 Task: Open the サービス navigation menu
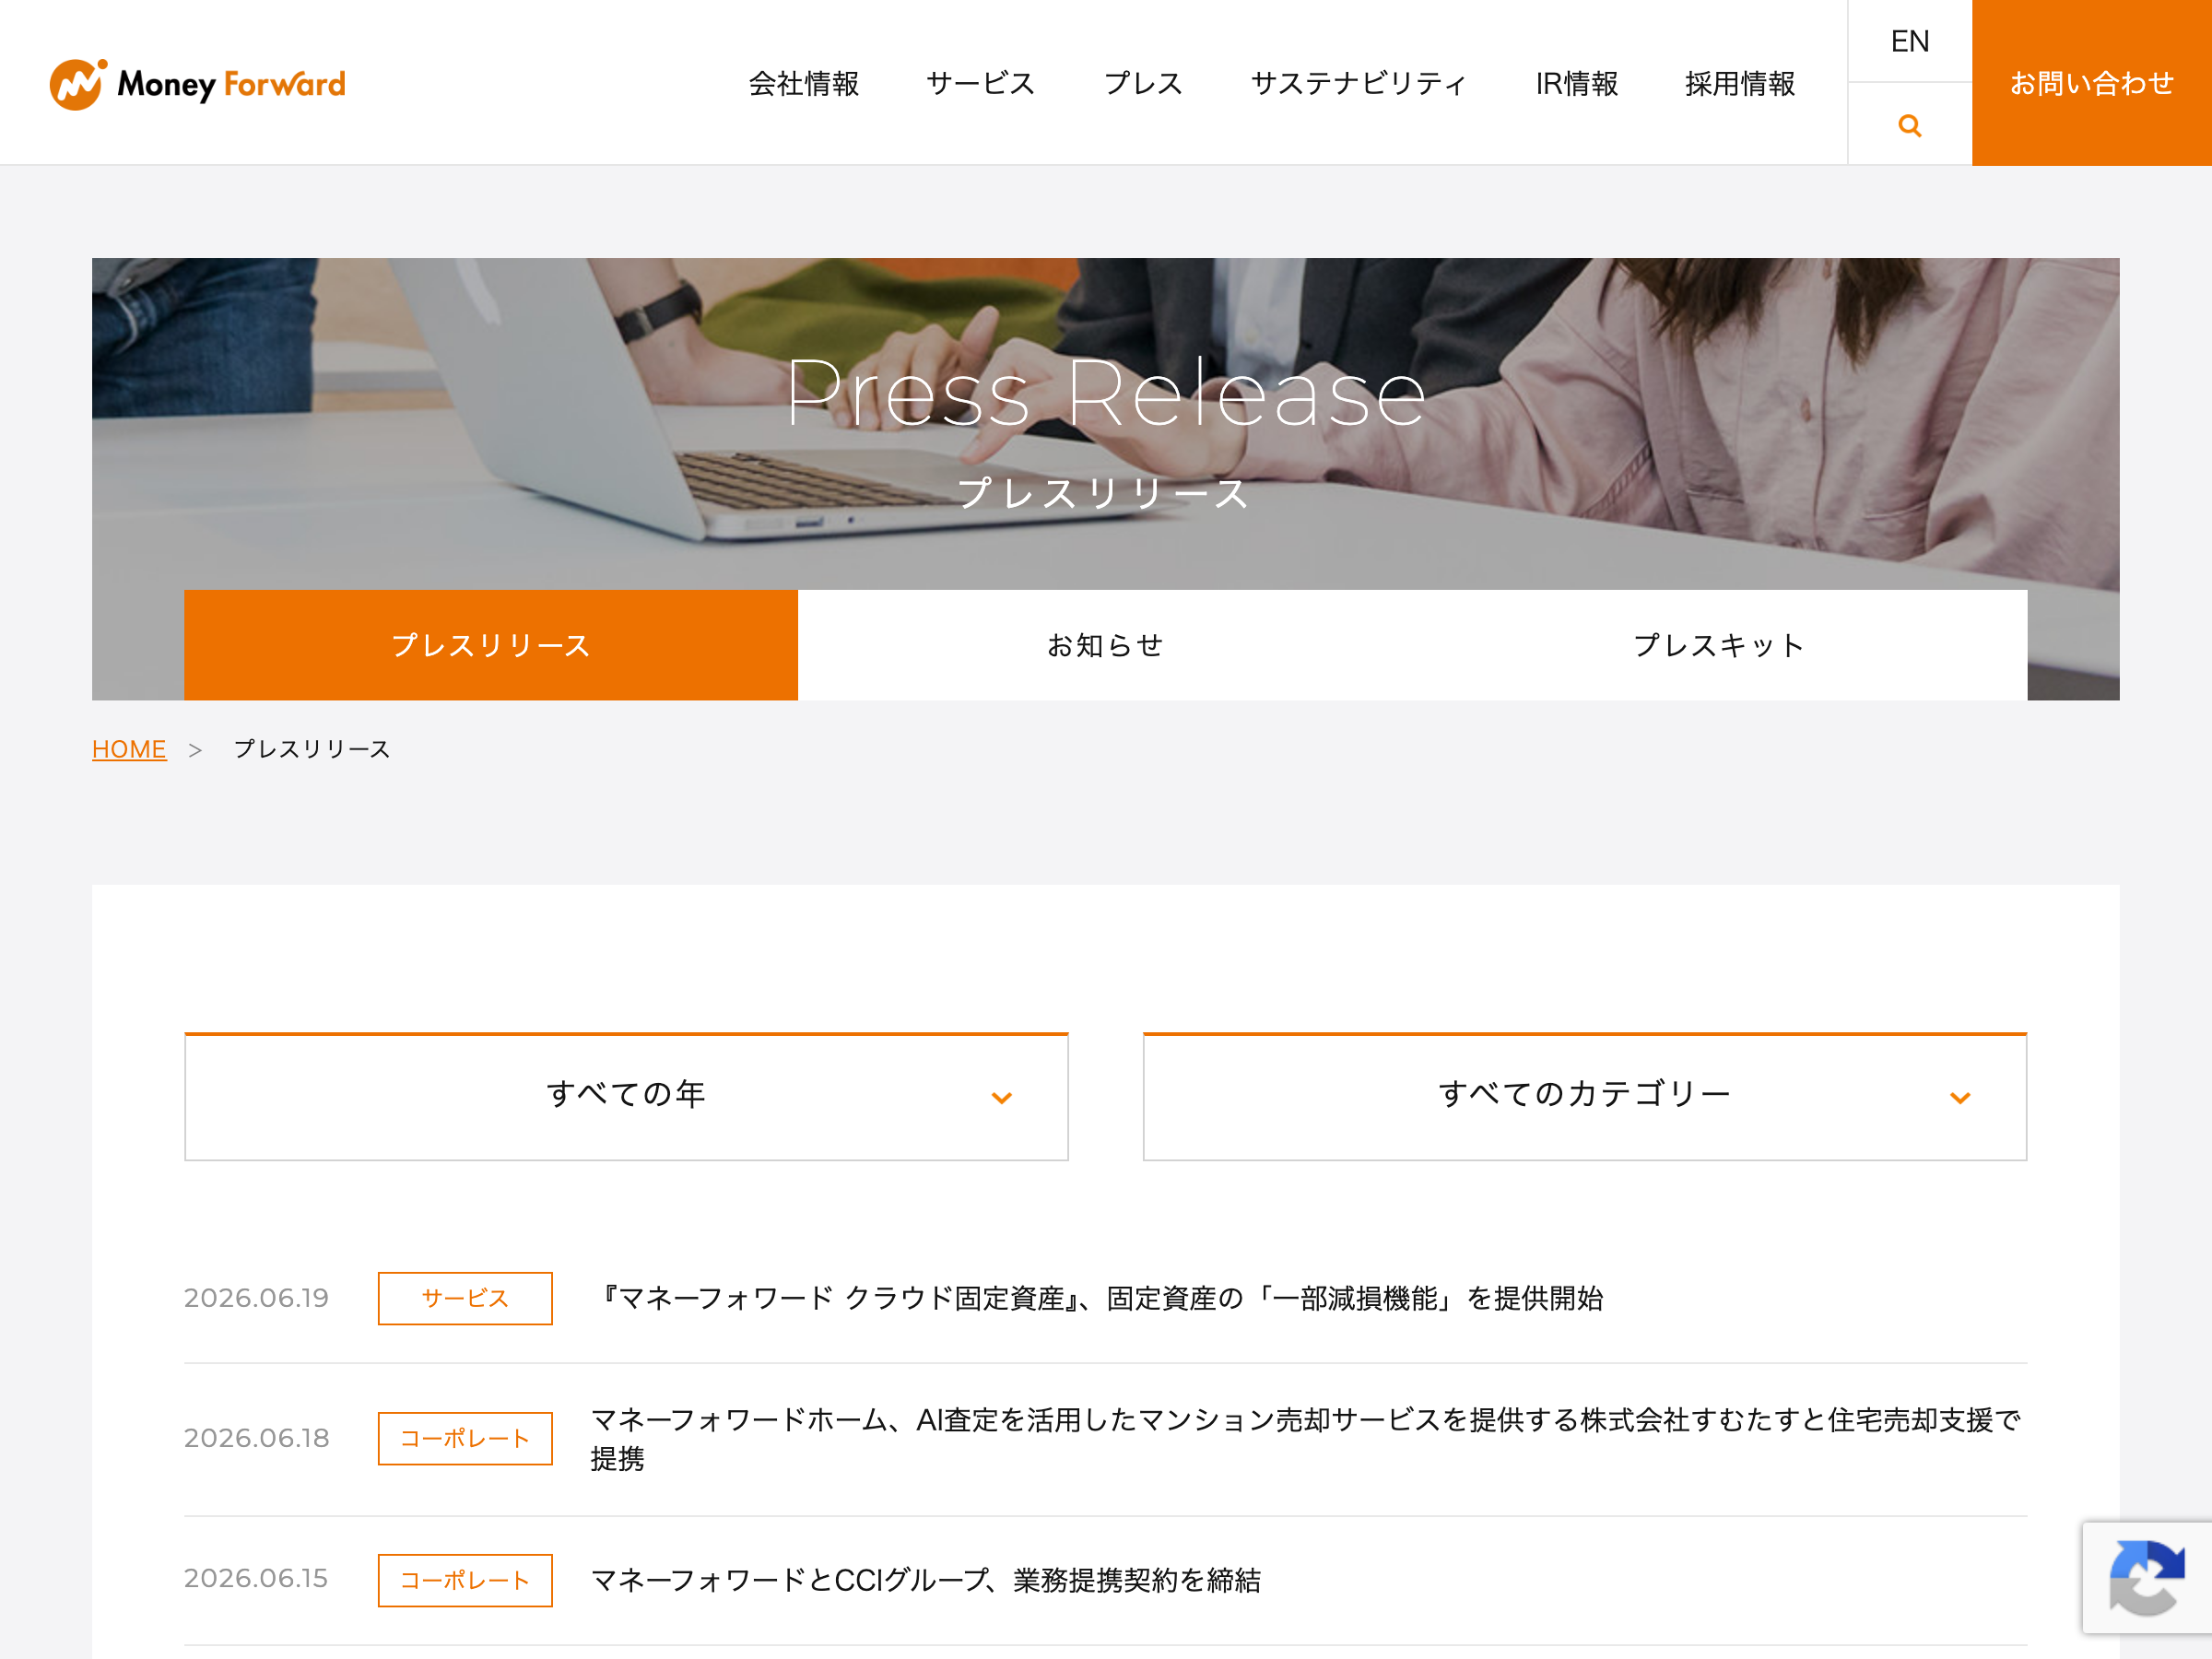click(980, 83)
